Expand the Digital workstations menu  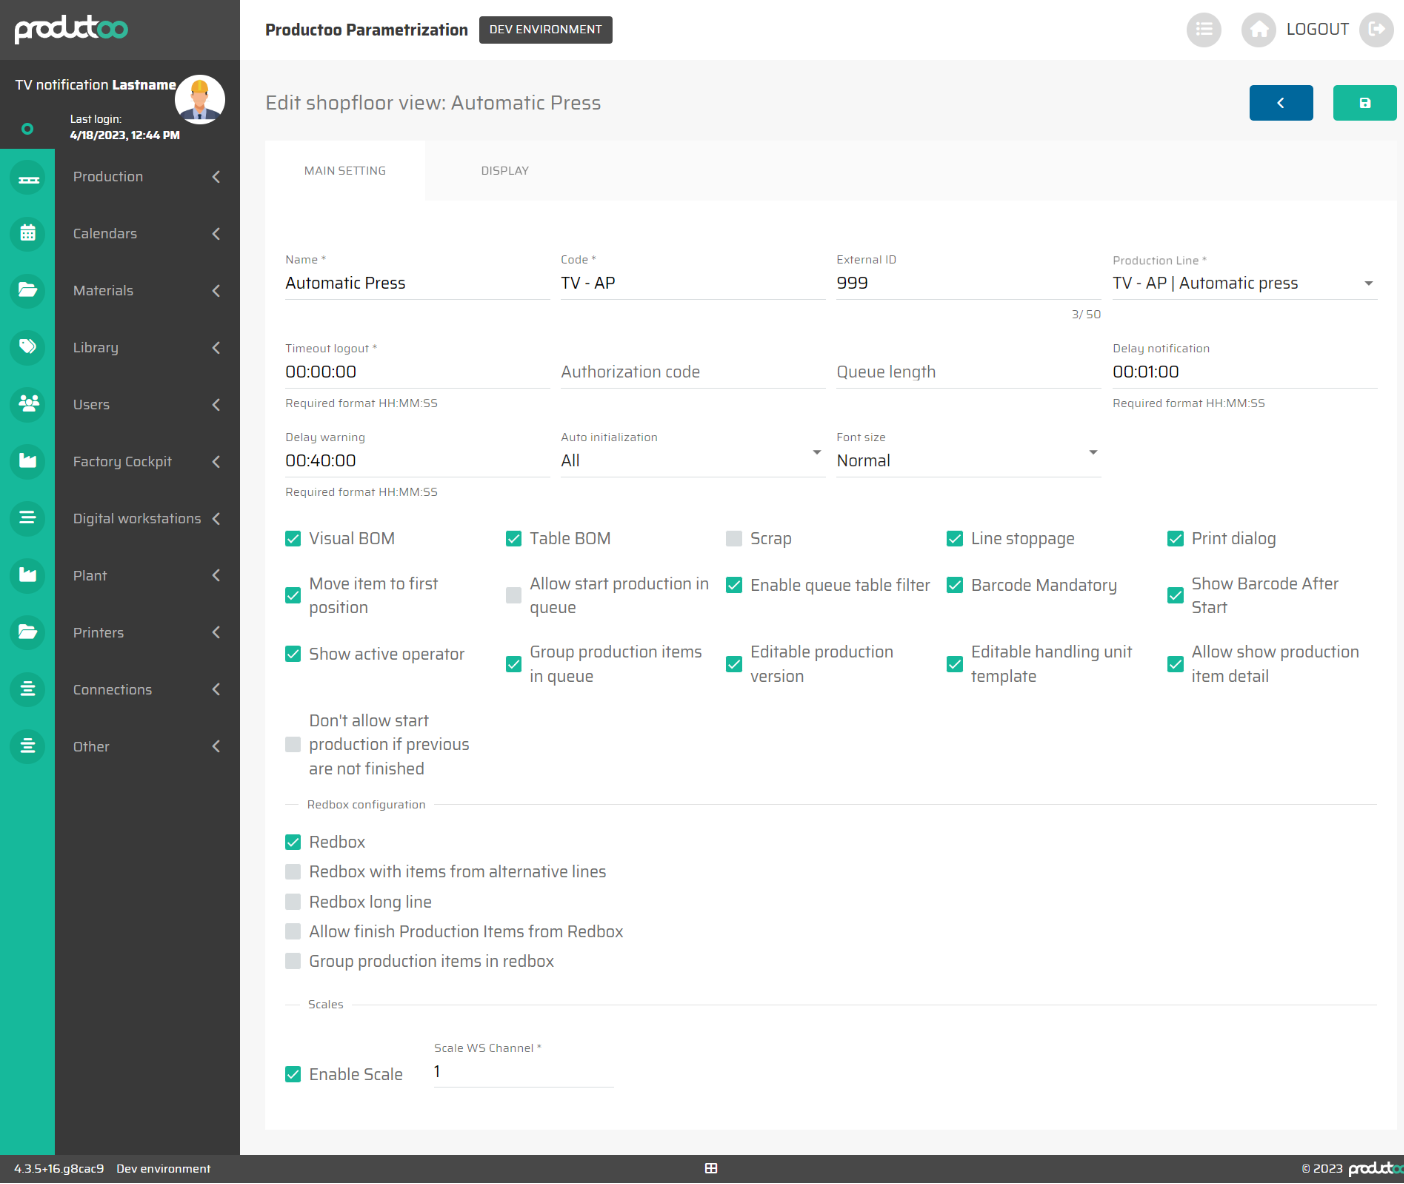pyautogui.click(x=137, y=519)
